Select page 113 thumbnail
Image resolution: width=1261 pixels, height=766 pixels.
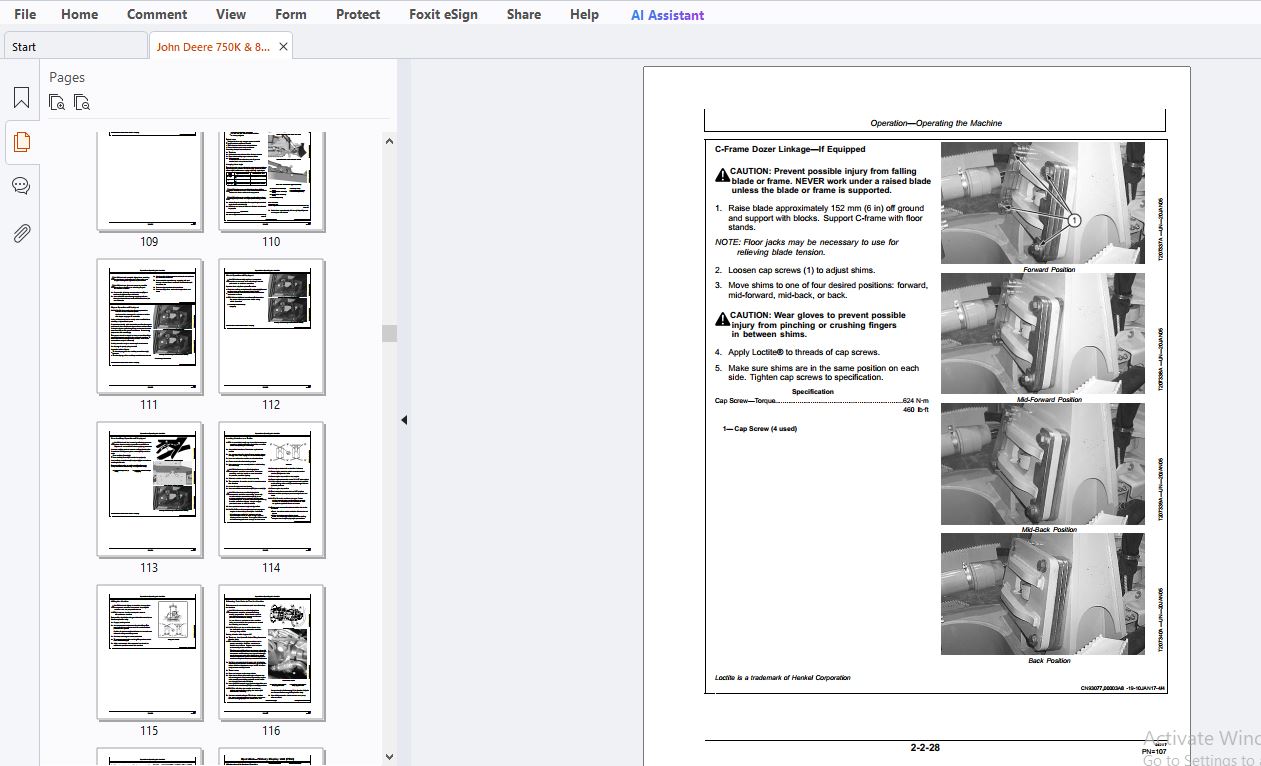149,489
